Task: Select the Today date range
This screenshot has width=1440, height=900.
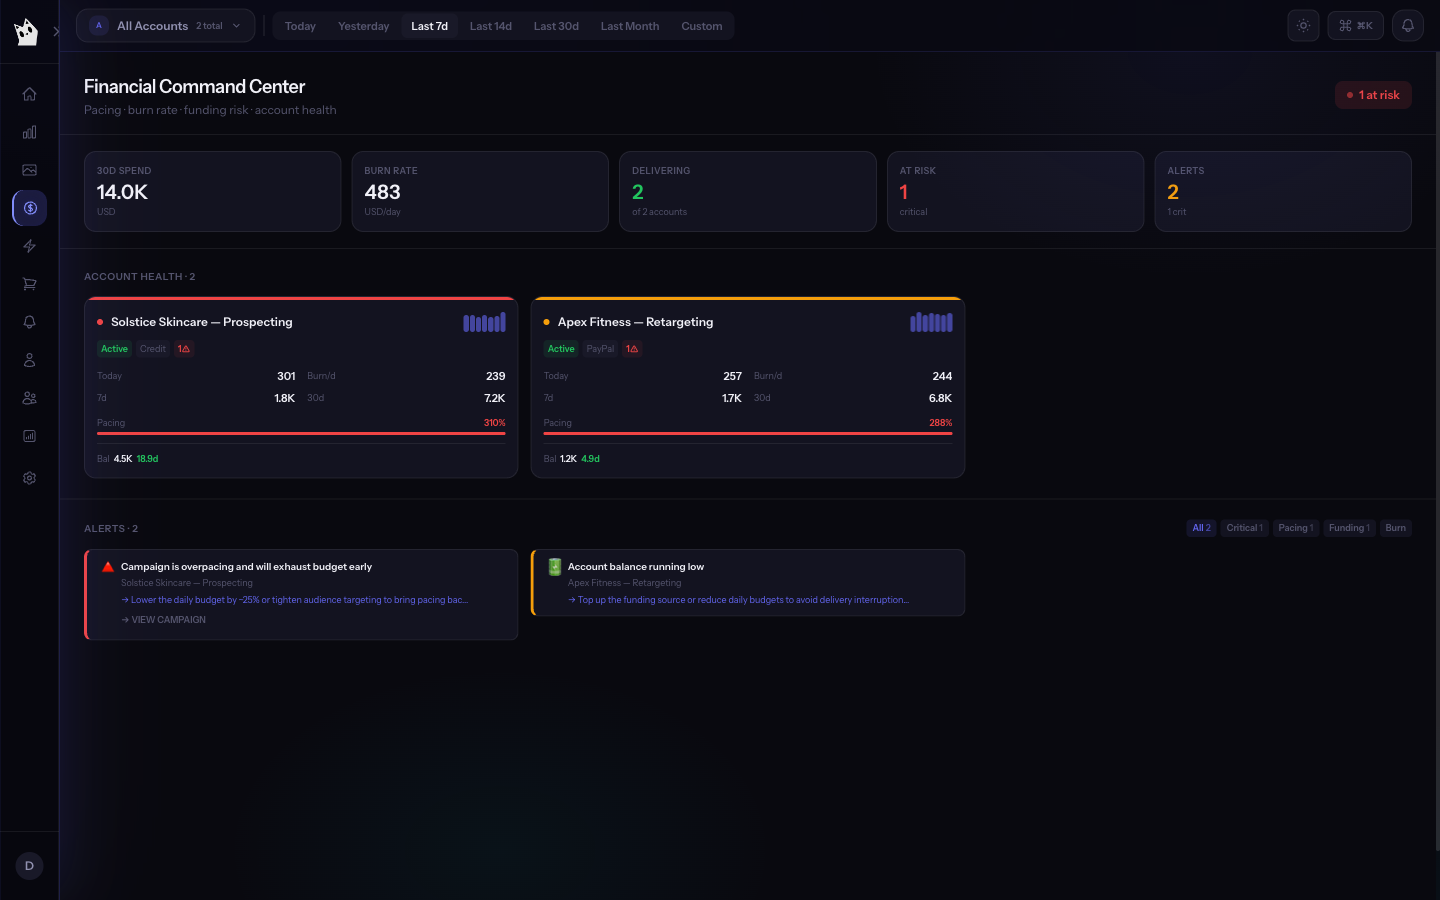Action: (x=300, y=26)
